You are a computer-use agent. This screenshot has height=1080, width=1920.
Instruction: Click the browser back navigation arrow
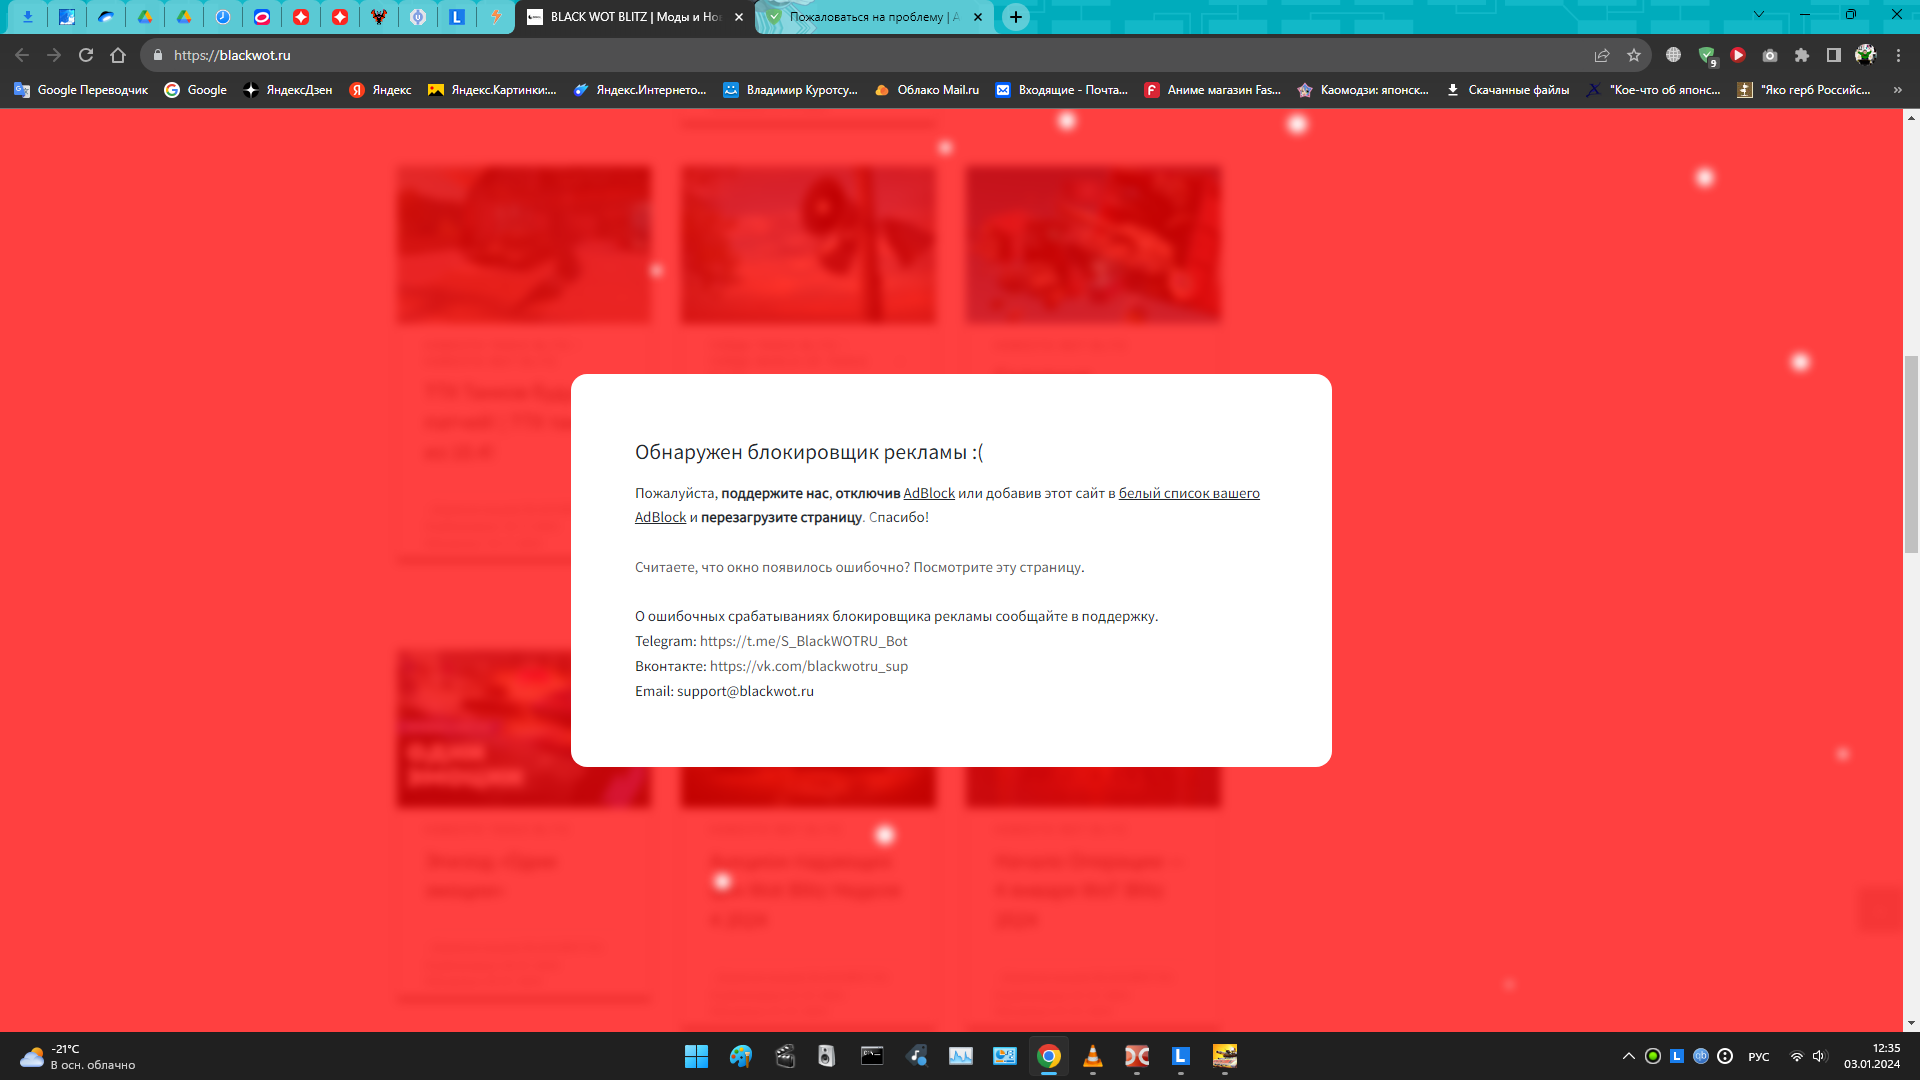22,55
